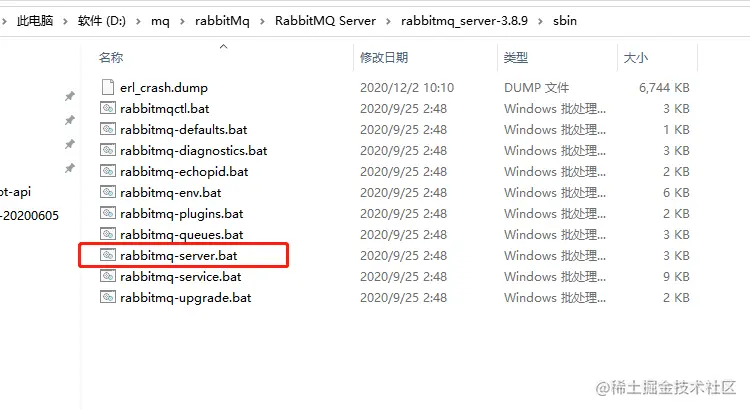750x410 pixels.
Task: Click the sbin breadcrumb segment
Action: (565, 21)
